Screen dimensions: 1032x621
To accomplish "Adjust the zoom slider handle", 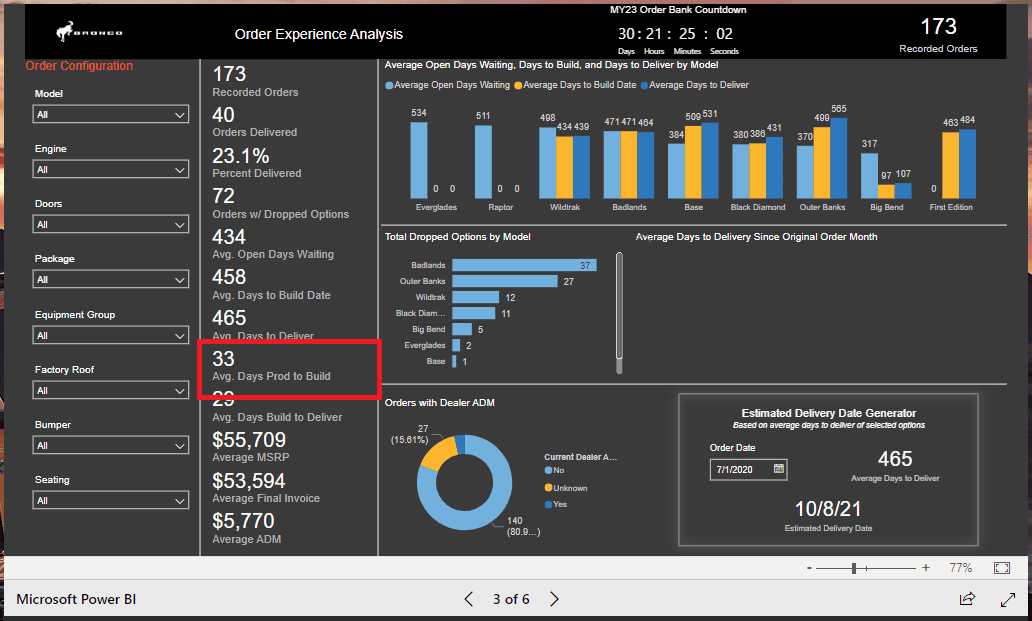I will pyautogui.click(x=854, y=568).
